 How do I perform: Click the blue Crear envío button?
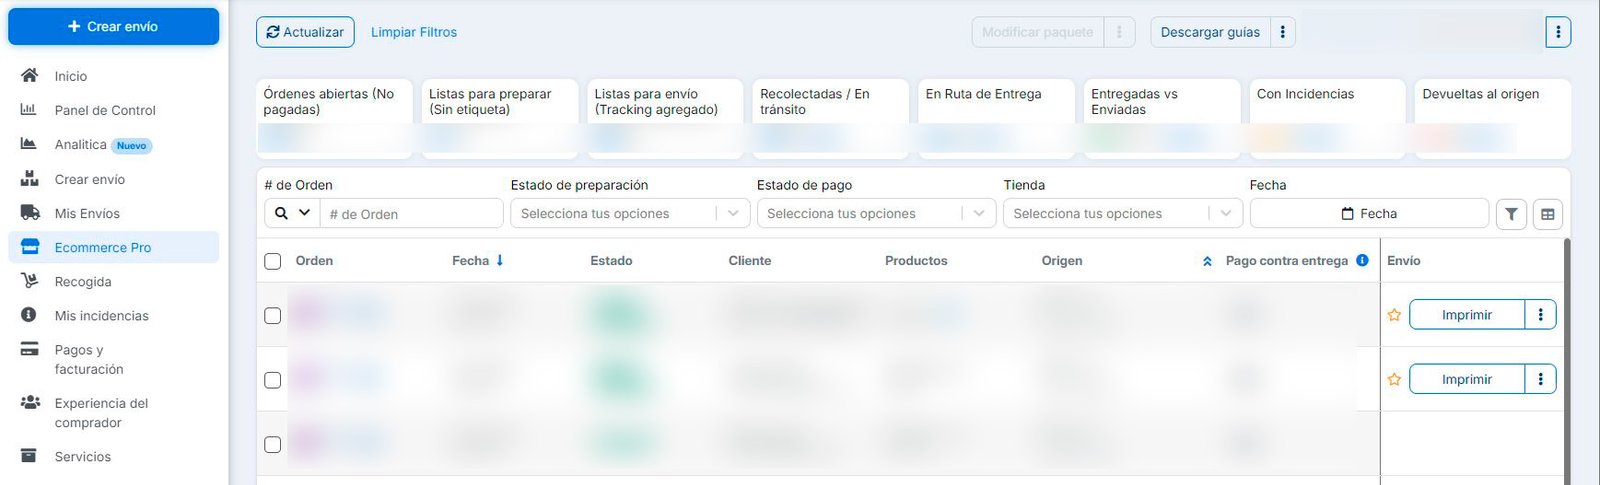[x=113, y=27]
